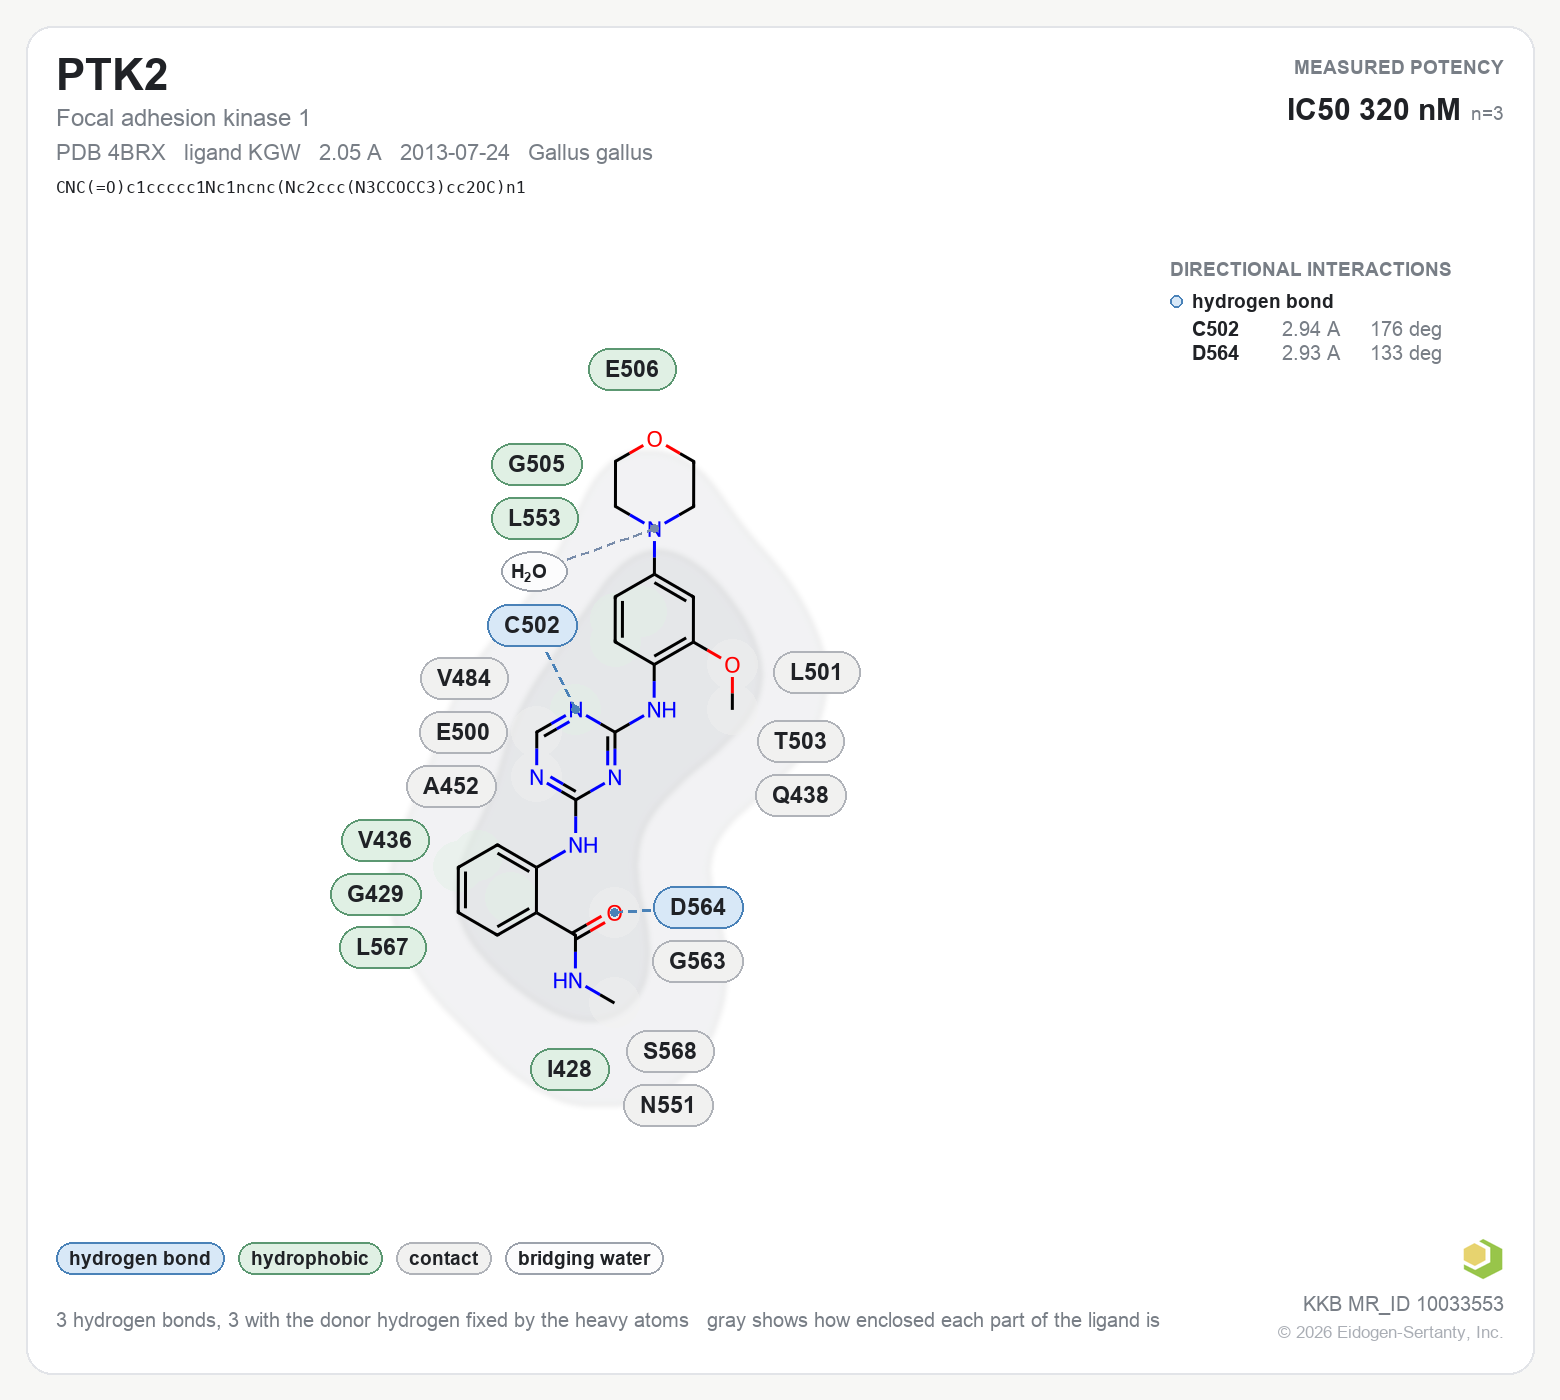The width and height of the screenshot is (1560, 1400).
Task: Select the E506 residue label
Action: pyautogui.click(x=632, y=369)
